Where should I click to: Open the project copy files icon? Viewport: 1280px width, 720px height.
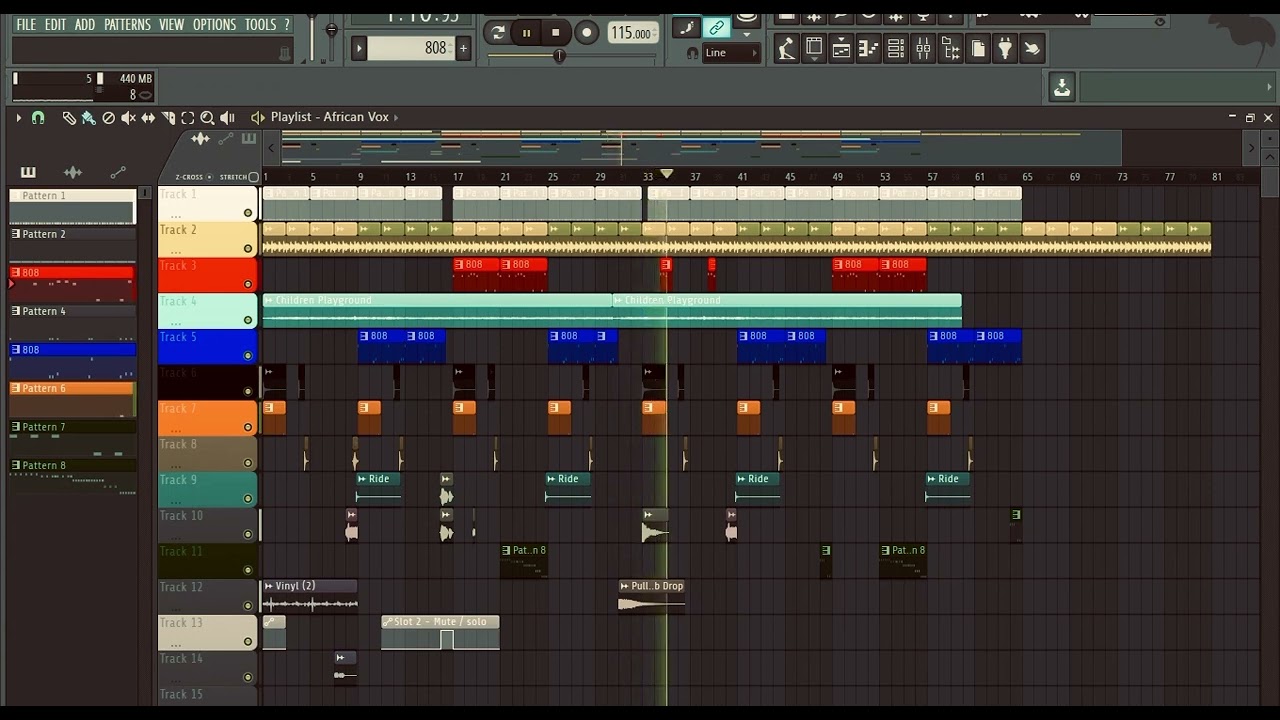978,47
